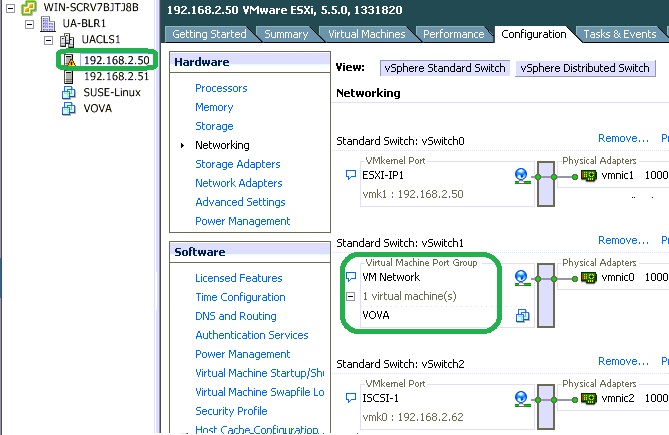Open Power Management under Hardware
This screenshot has width=669, height=435.
click(242, 221)
